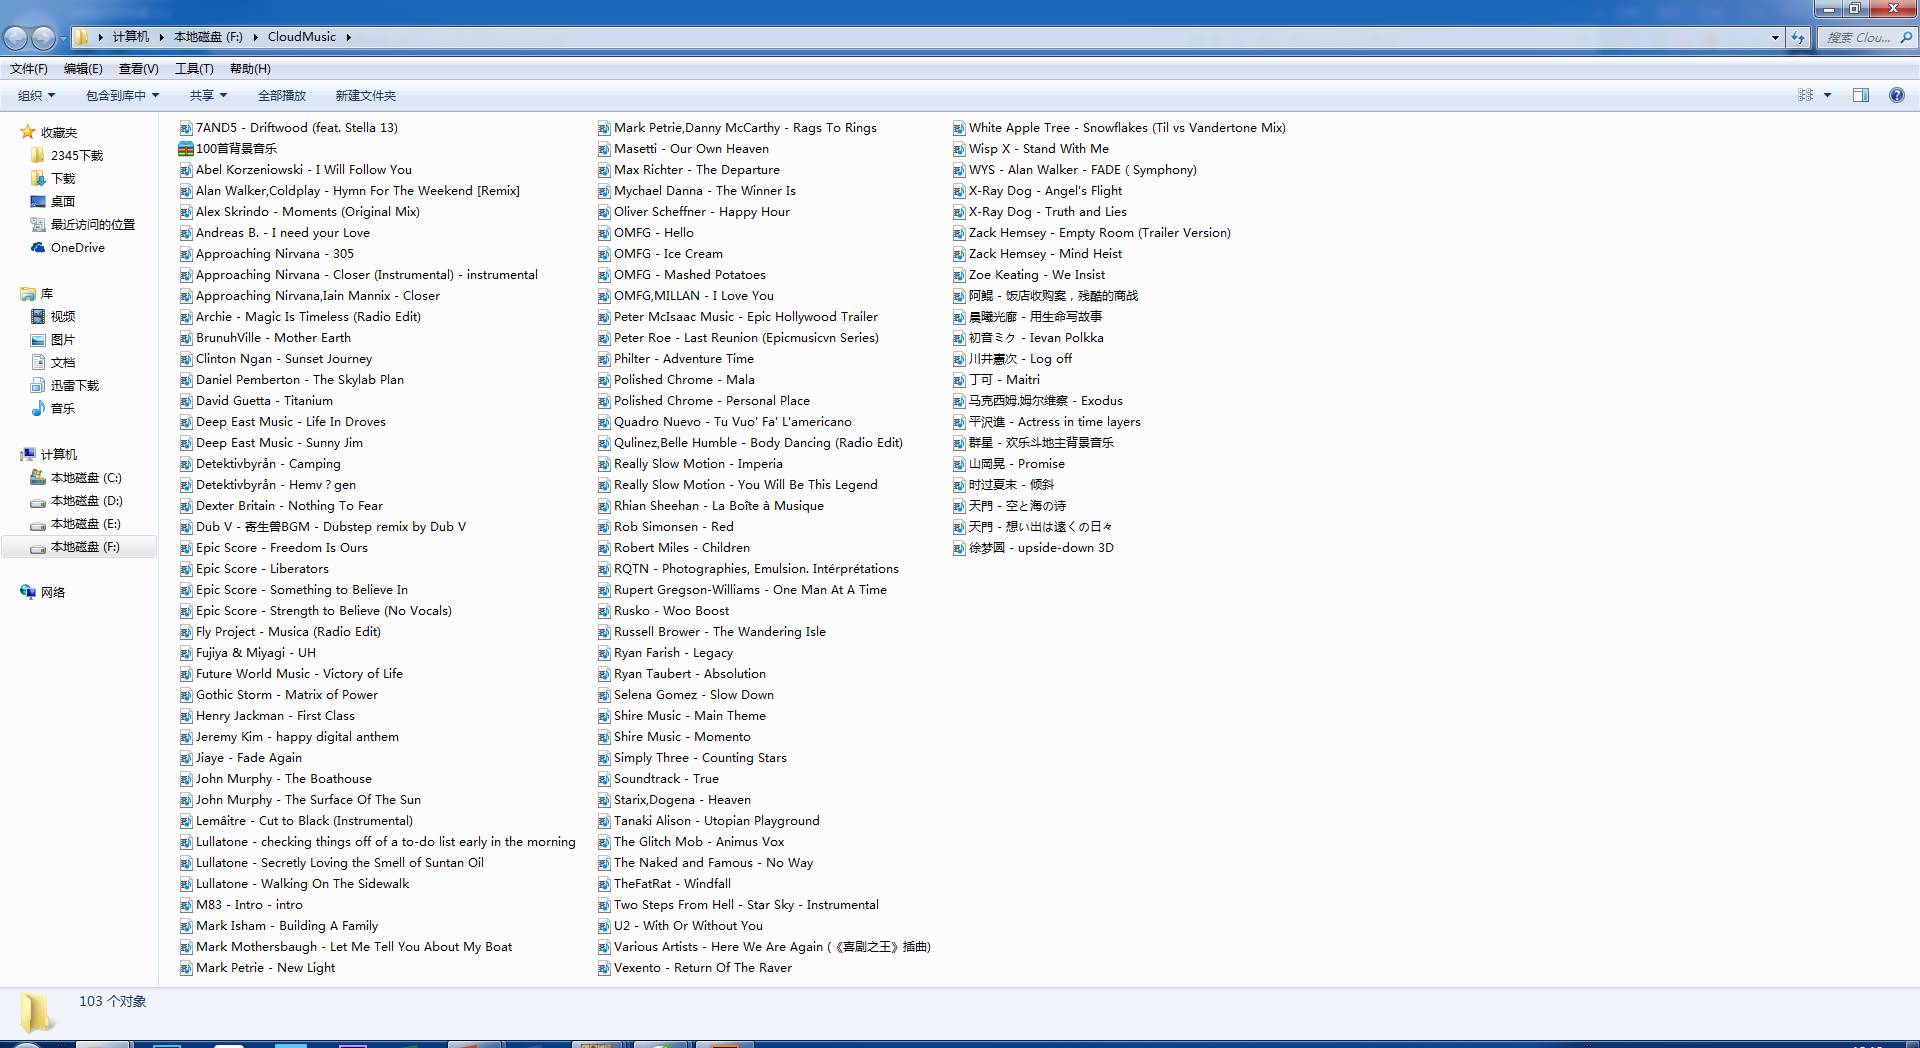The width and height of the screenshot is (1920, 1048).
Task: Open the 组织 dropdown menu
Action: (x=36, y=96)
